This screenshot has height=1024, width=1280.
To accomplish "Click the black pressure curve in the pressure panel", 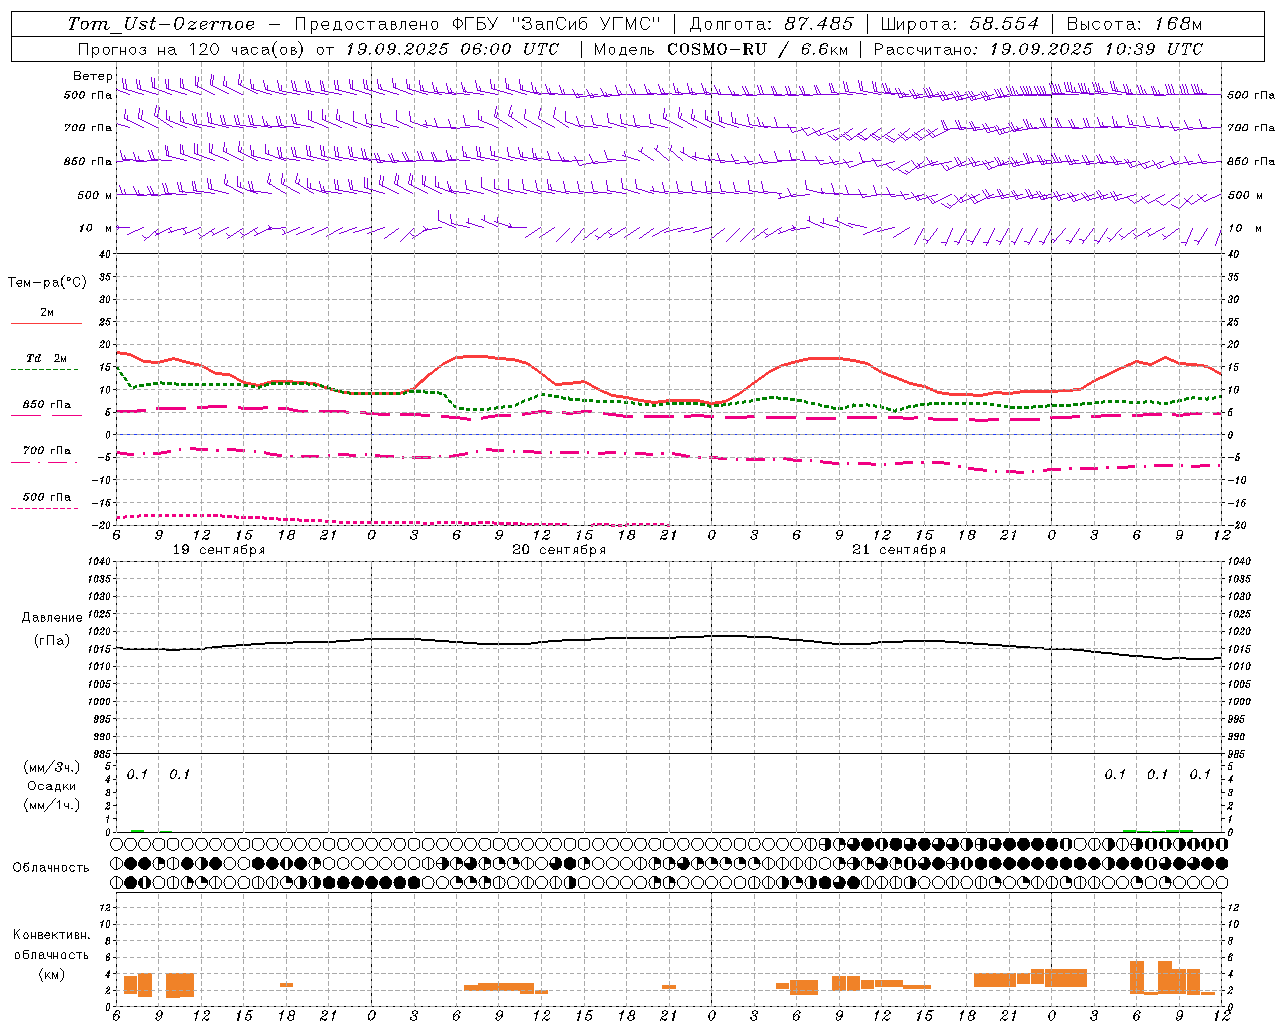I will [668, 638].
